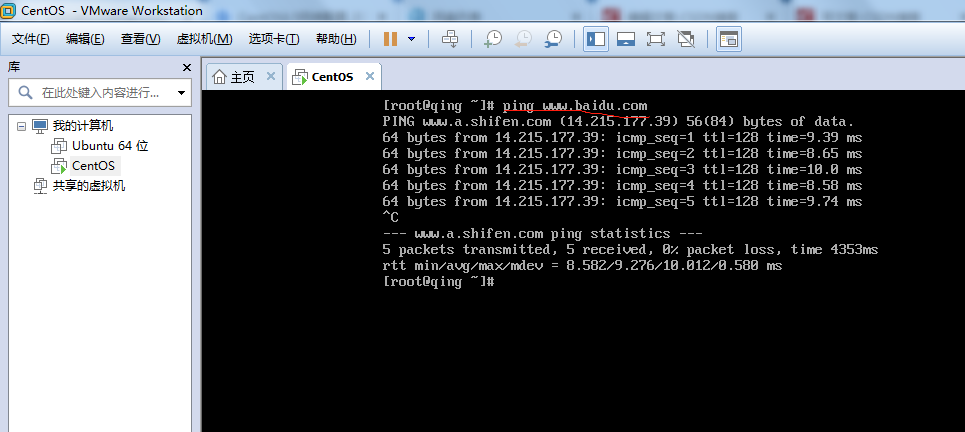Open the 查看(V) menu
The width and height of the screenshot is (965, 432).
point(140,39)
